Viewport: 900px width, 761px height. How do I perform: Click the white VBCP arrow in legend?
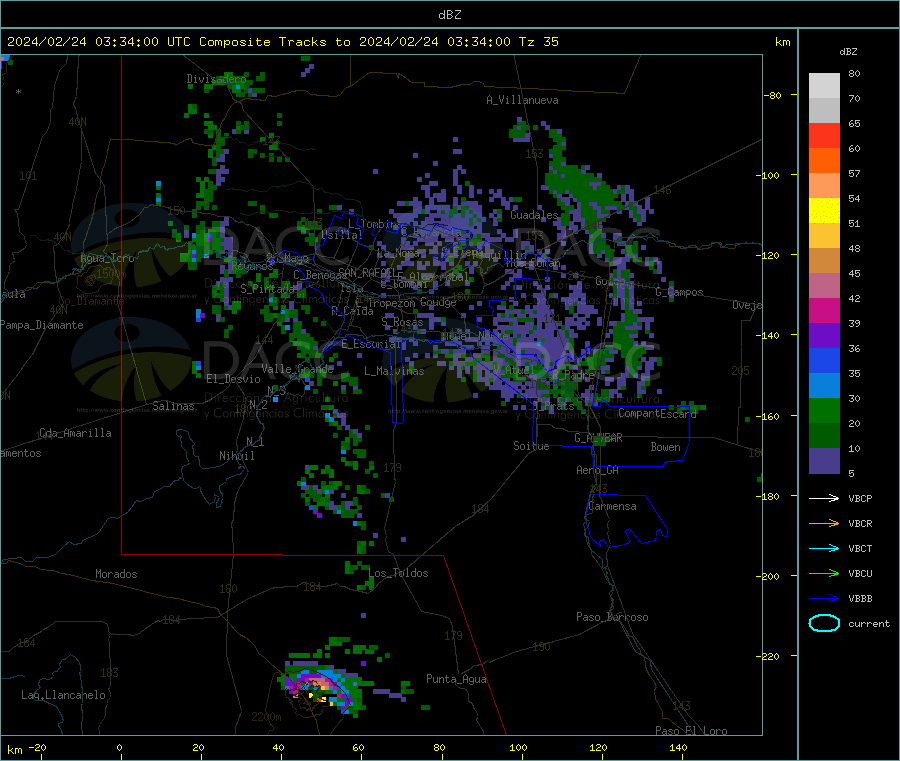click(x=824, y=498)
